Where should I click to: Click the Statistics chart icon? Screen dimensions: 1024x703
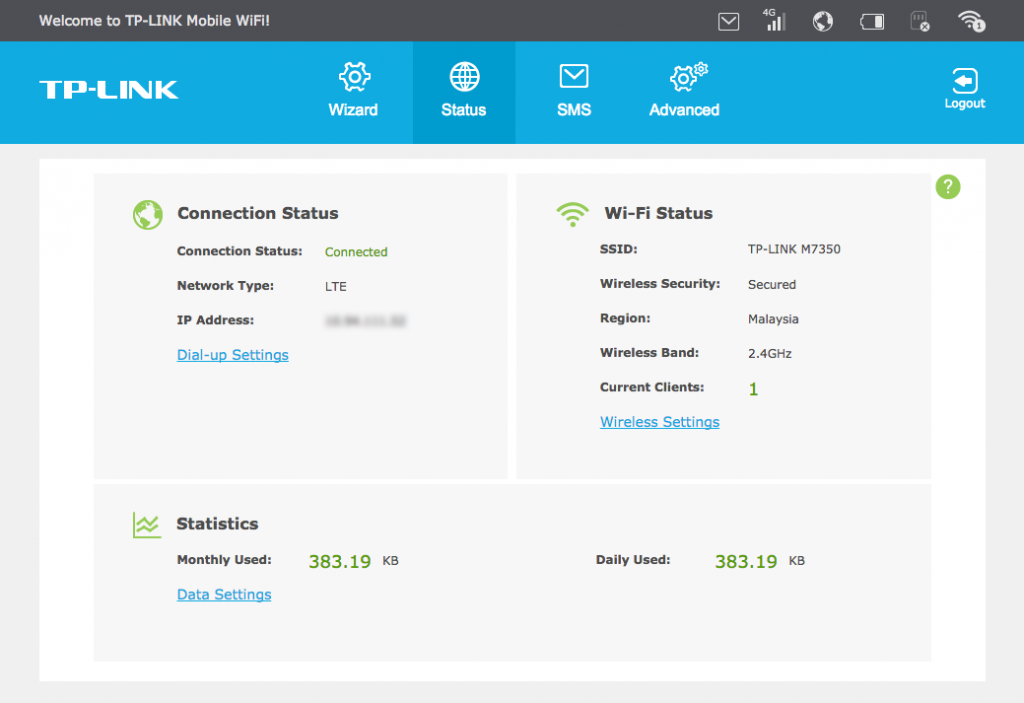click(x=146, y=525)
